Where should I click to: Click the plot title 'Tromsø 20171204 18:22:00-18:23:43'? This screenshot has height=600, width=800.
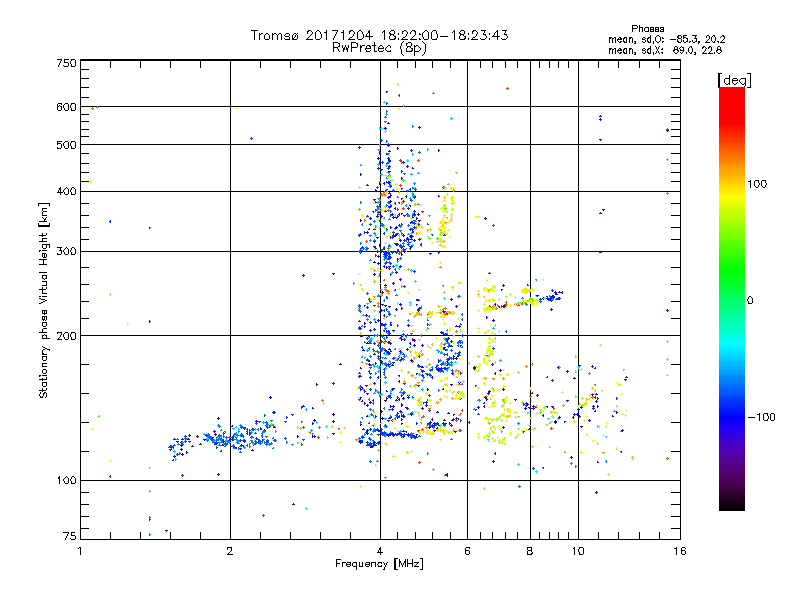pyautogui.click(x=379, y=35)
